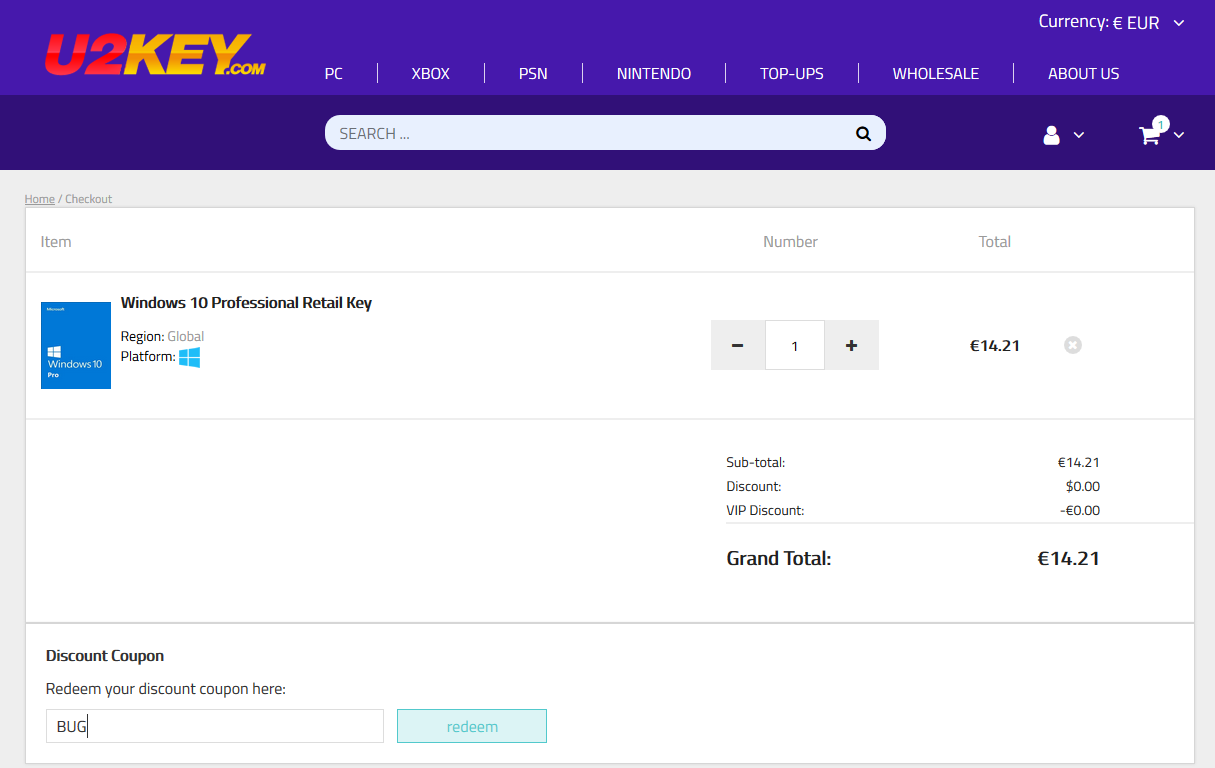
Task: Click the redeem coupon button
Action: (472, 726)
